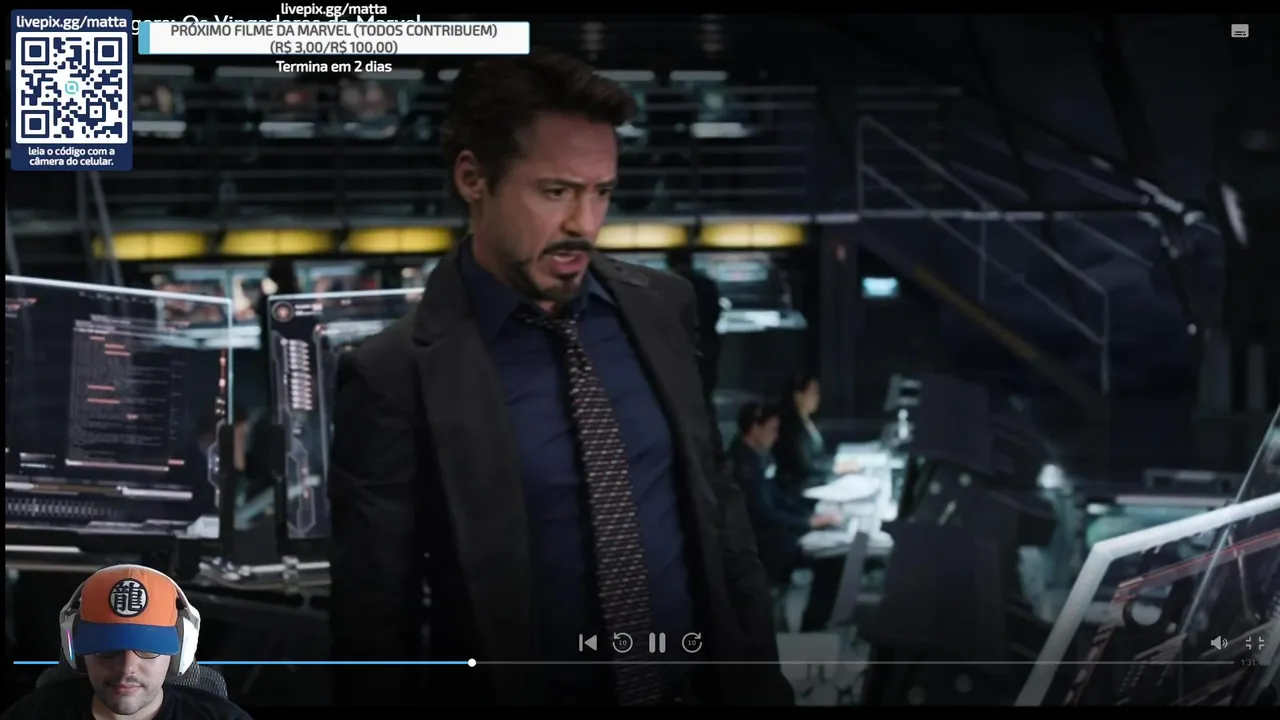Restart video from the beginning
The height and width of the screenshot is (720, 1280).
588,643
